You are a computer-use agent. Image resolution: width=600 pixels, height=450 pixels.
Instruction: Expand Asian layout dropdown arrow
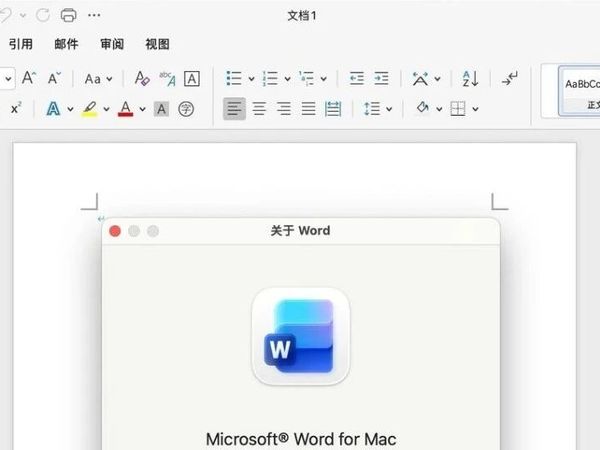tap(437, 79)
